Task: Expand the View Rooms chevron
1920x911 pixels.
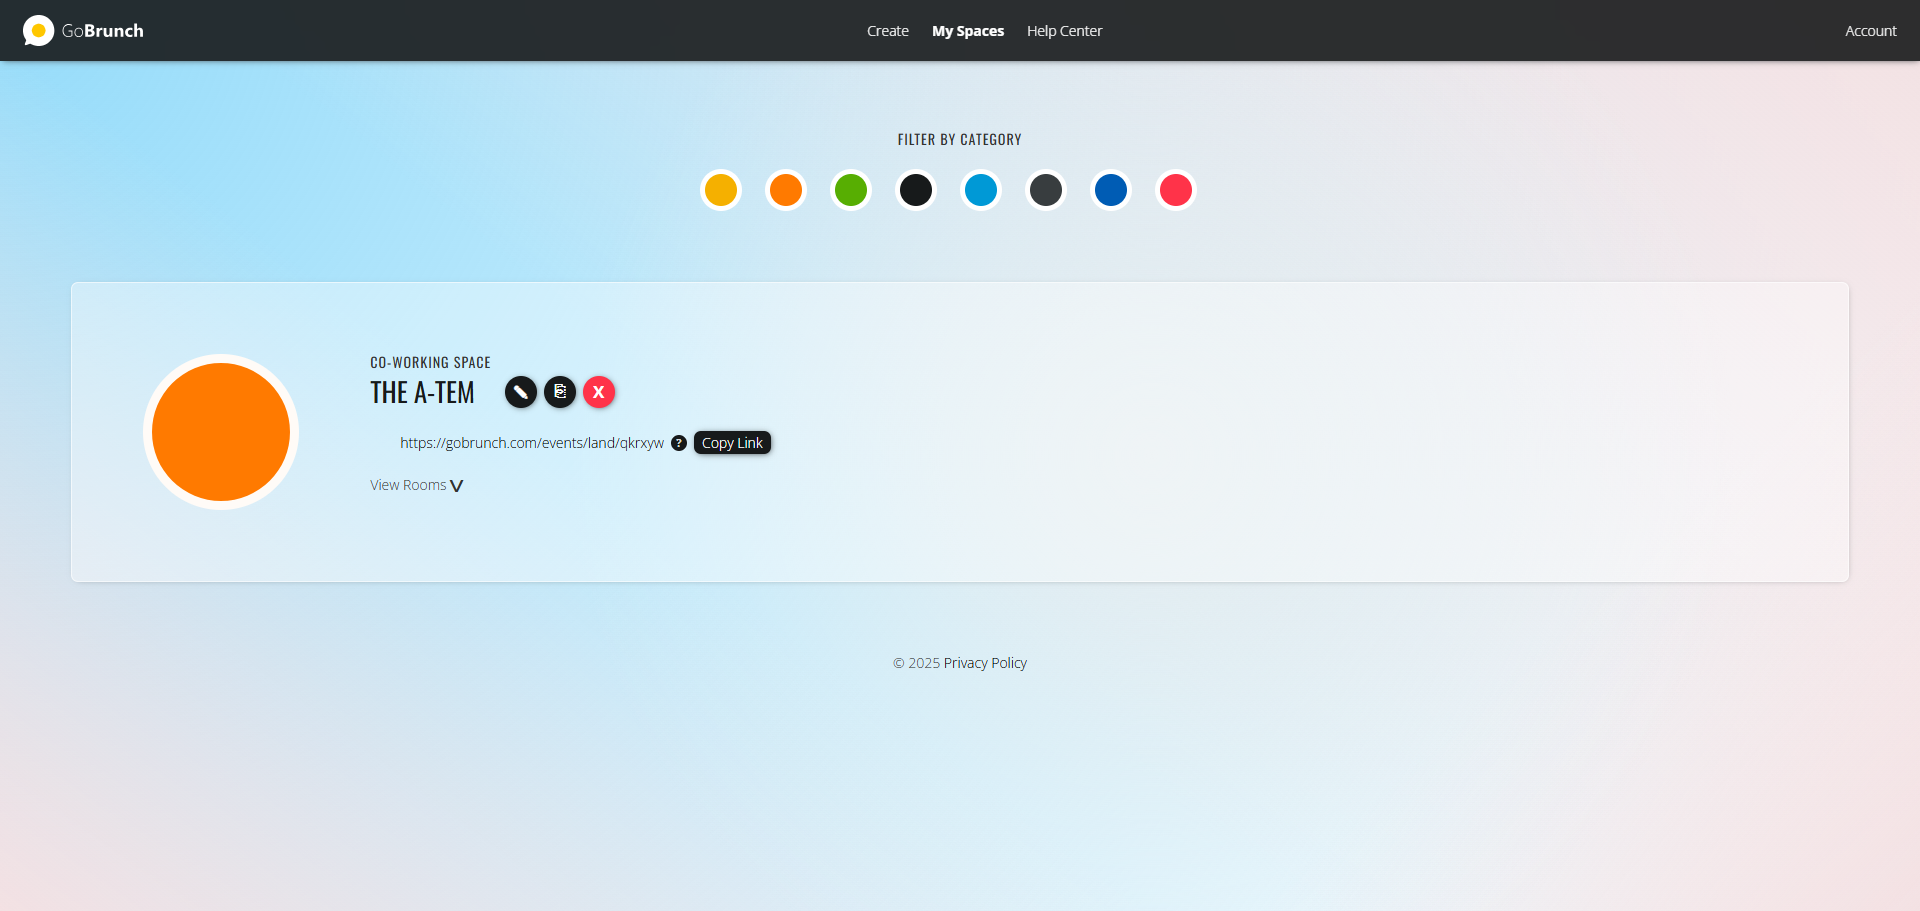Action: 456,486
